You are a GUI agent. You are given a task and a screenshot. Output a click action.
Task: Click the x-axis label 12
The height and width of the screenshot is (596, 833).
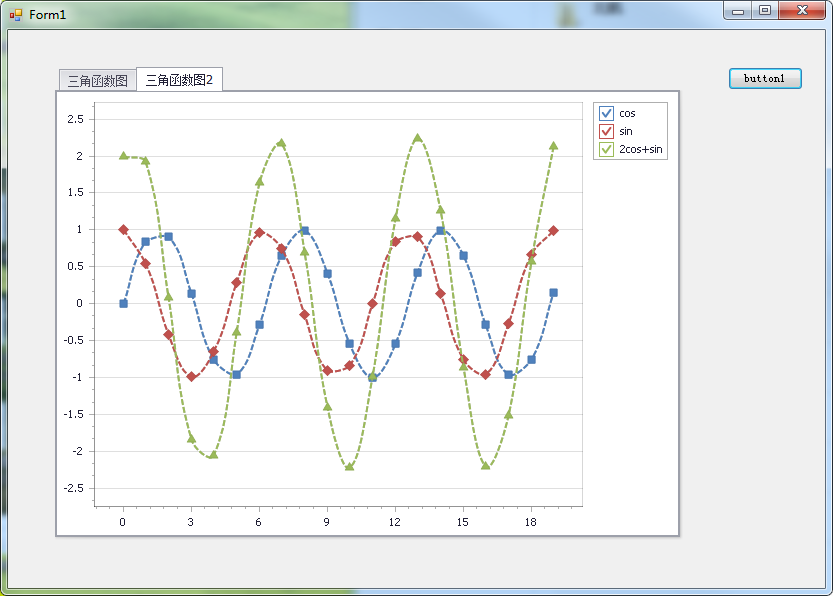coord(394,522)
